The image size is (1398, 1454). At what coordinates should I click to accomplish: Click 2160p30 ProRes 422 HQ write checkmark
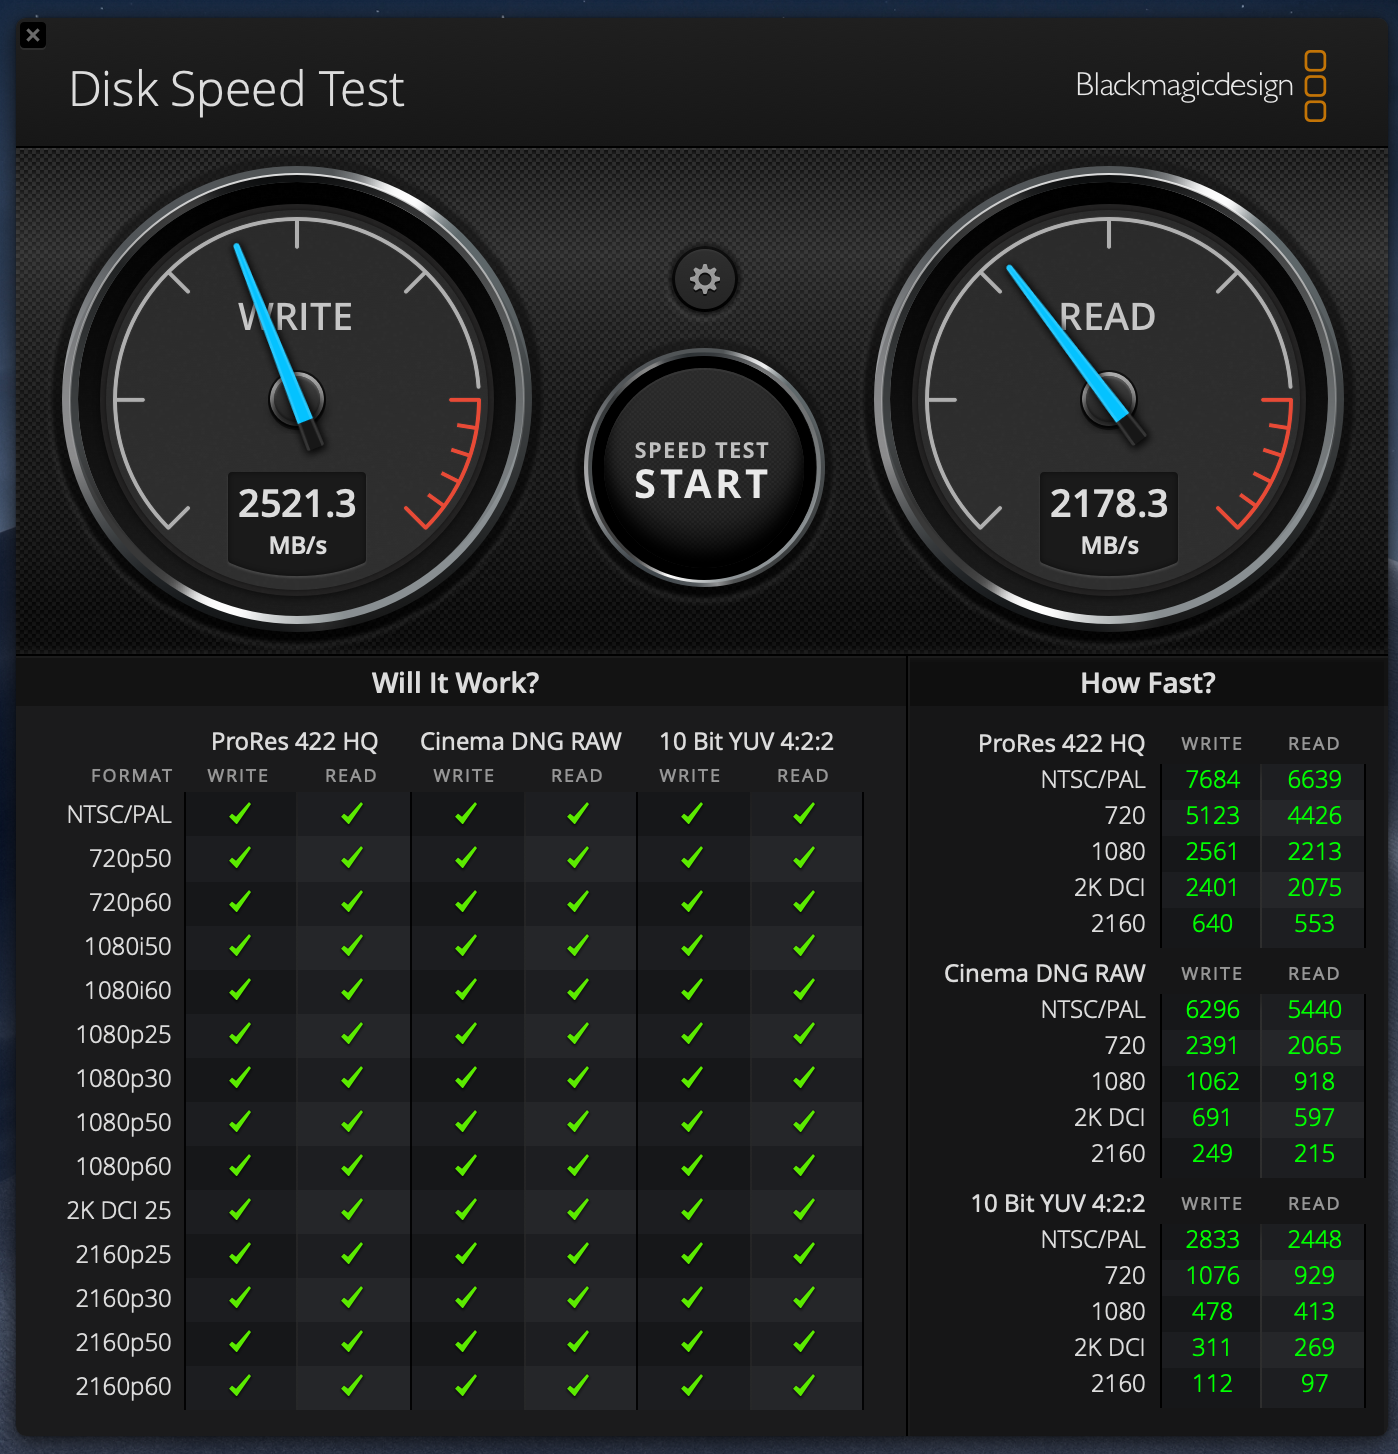[x=240, y=1298]
